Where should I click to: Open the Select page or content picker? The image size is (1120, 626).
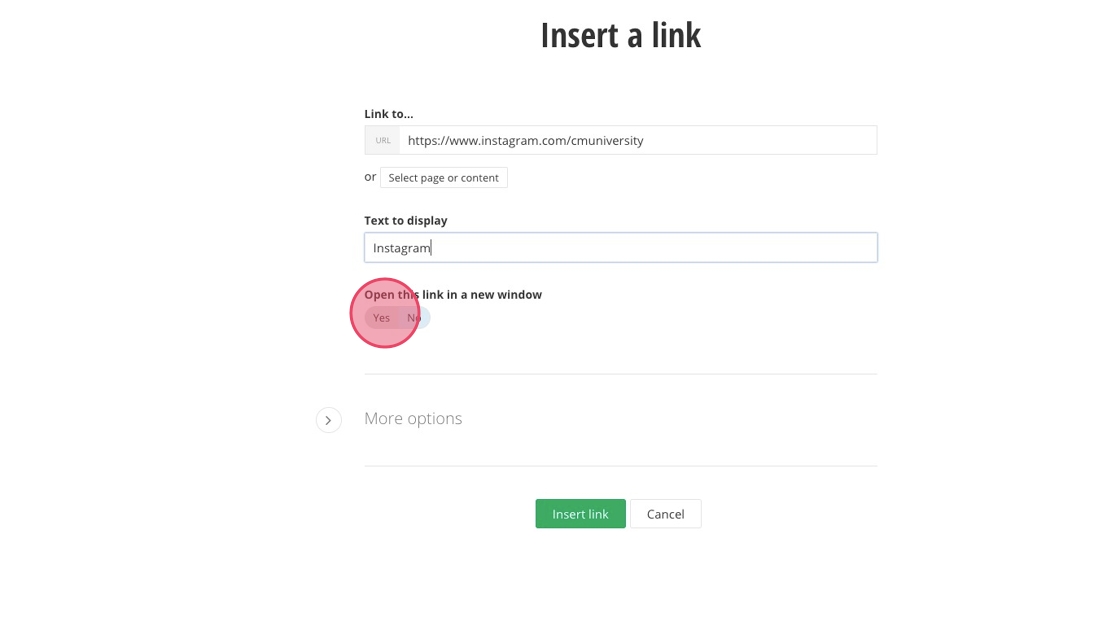coord(443,178)
